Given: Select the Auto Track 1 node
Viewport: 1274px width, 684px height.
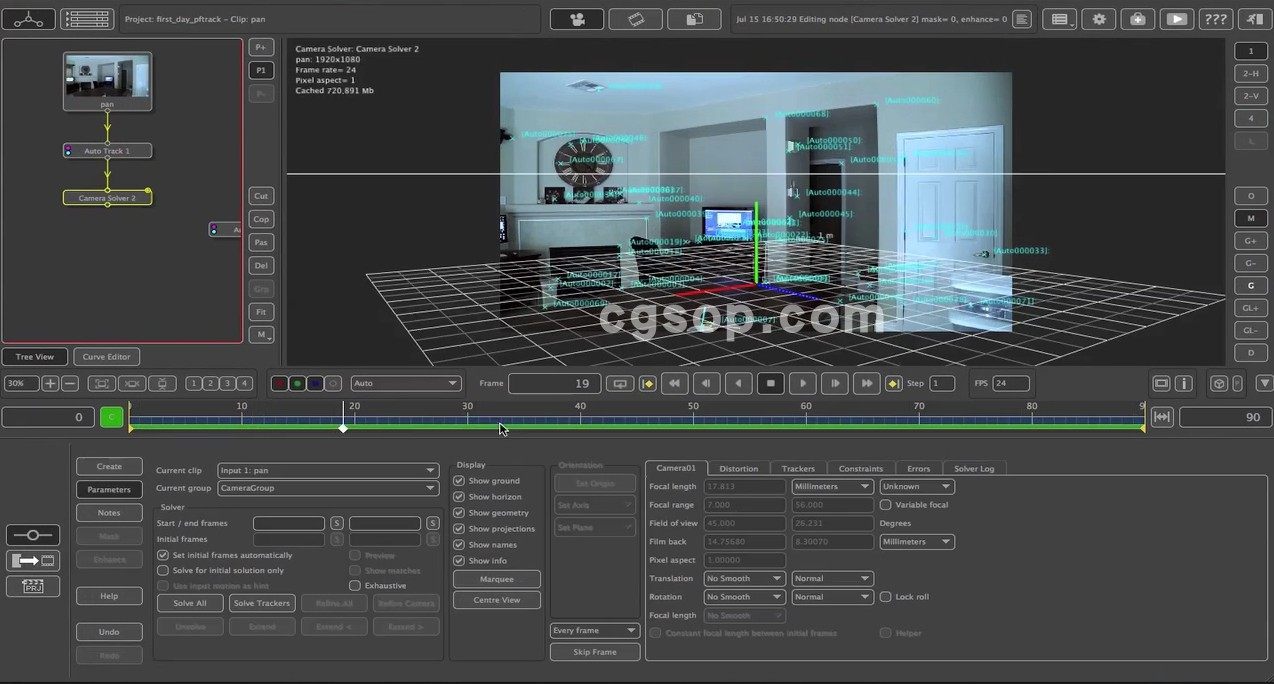Looking at the screenshot, I should (x=107, y=151).
